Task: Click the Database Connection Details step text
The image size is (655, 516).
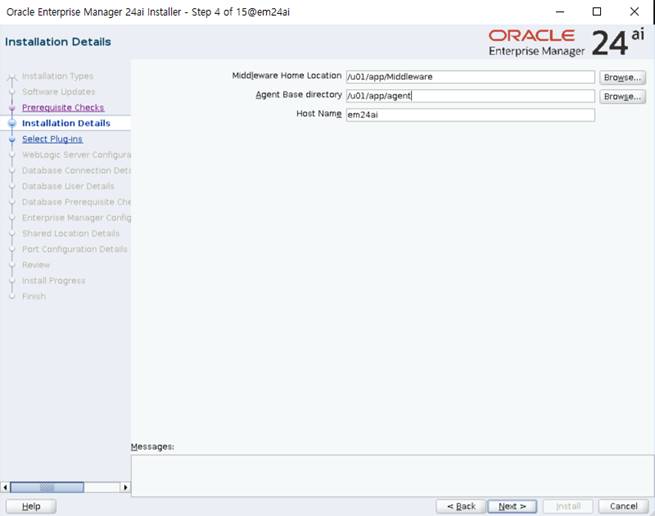Action: [x=76, y=170]
